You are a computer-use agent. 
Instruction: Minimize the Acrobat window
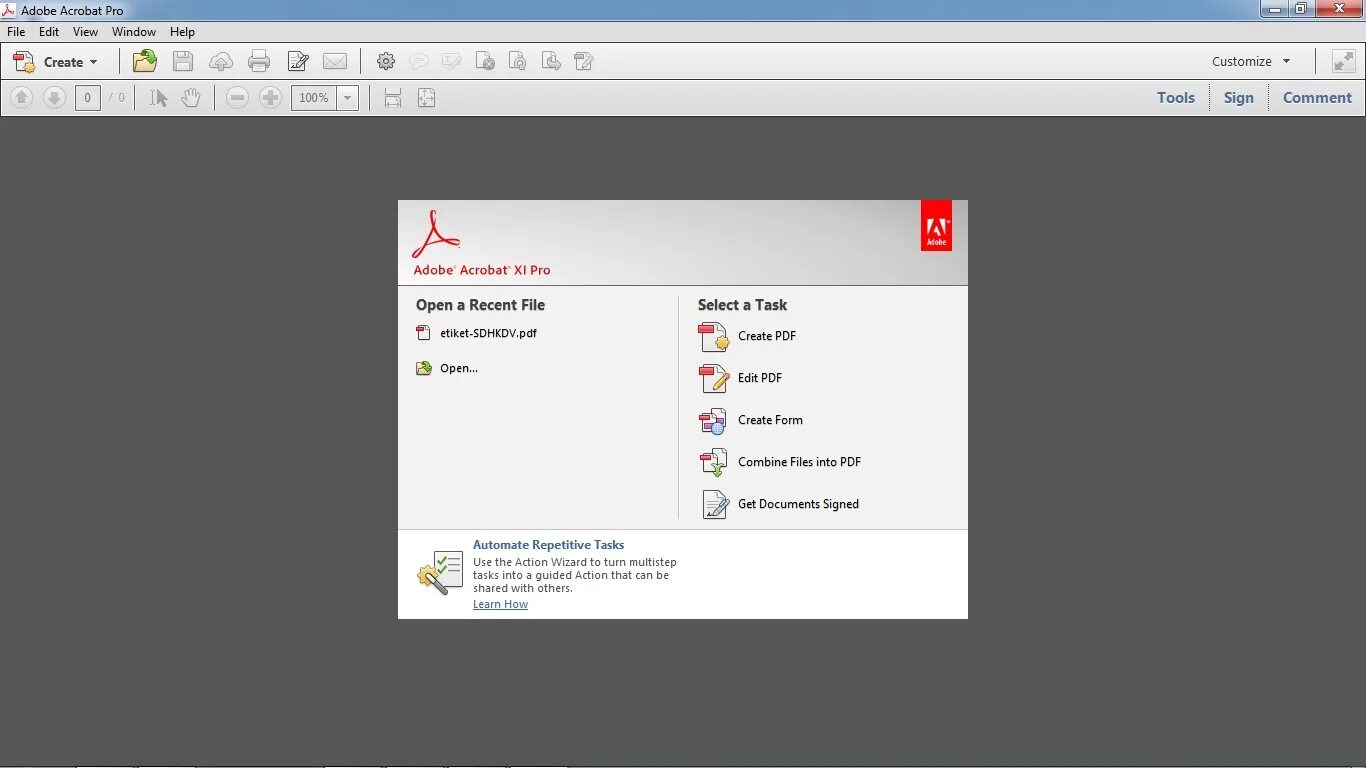point(1275,9)
